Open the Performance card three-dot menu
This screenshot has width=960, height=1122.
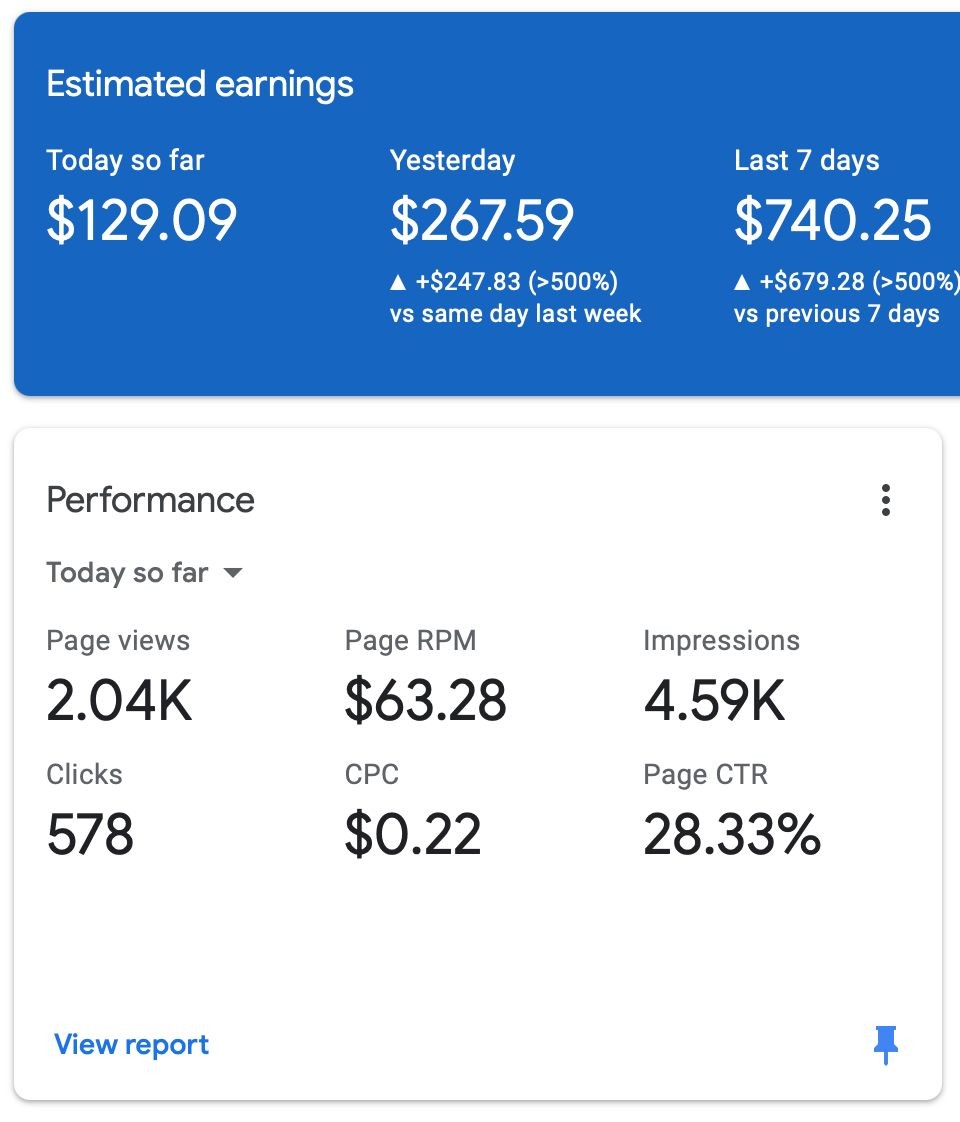pos(885,500)
